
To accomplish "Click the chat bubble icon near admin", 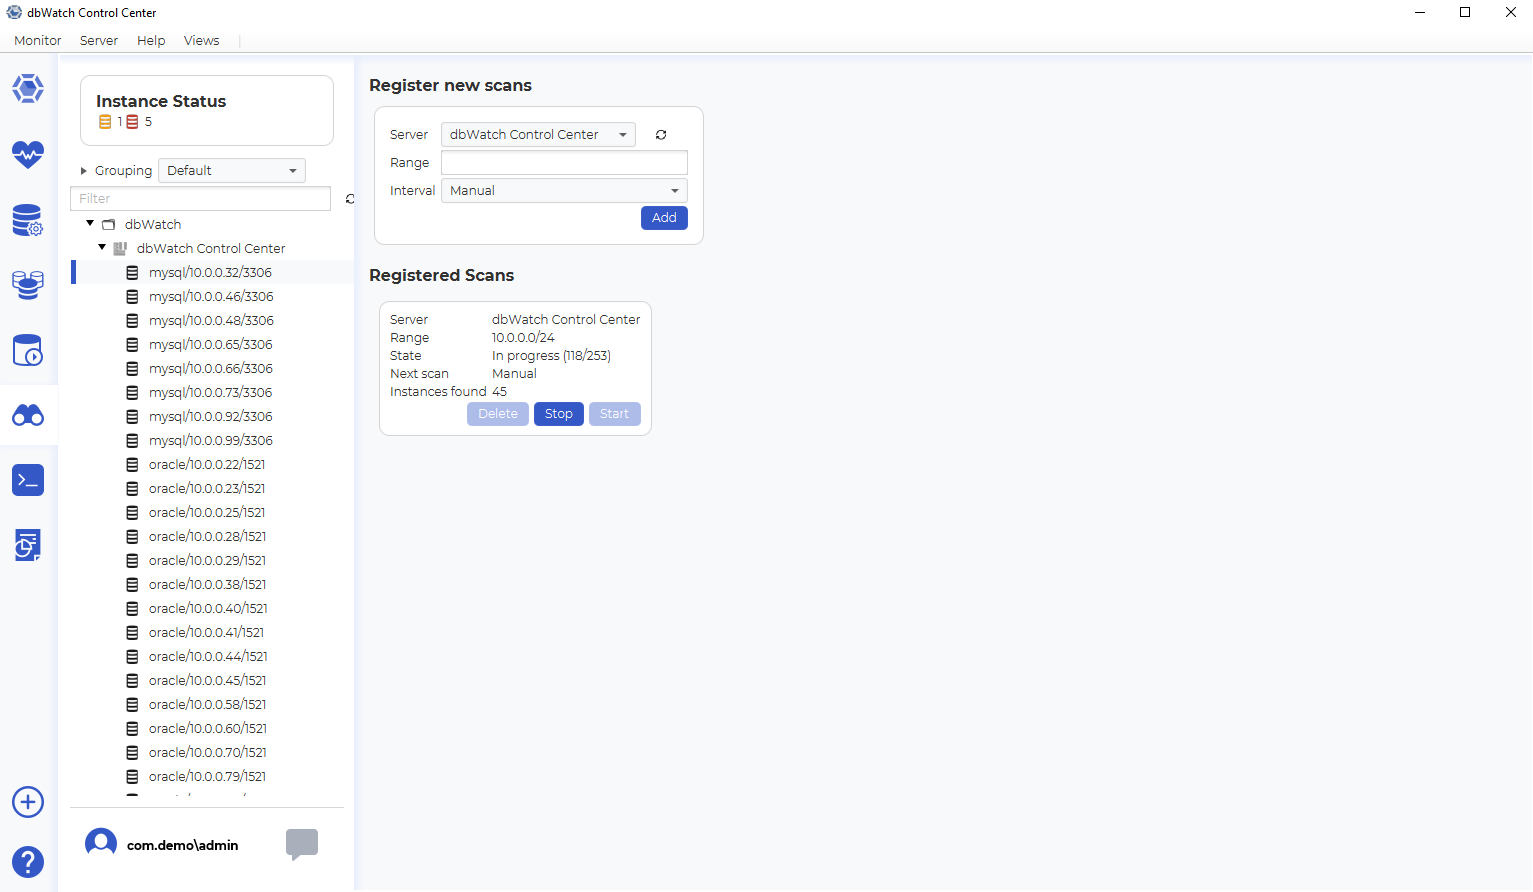I will pyautogui.click(x=302, y=844).
